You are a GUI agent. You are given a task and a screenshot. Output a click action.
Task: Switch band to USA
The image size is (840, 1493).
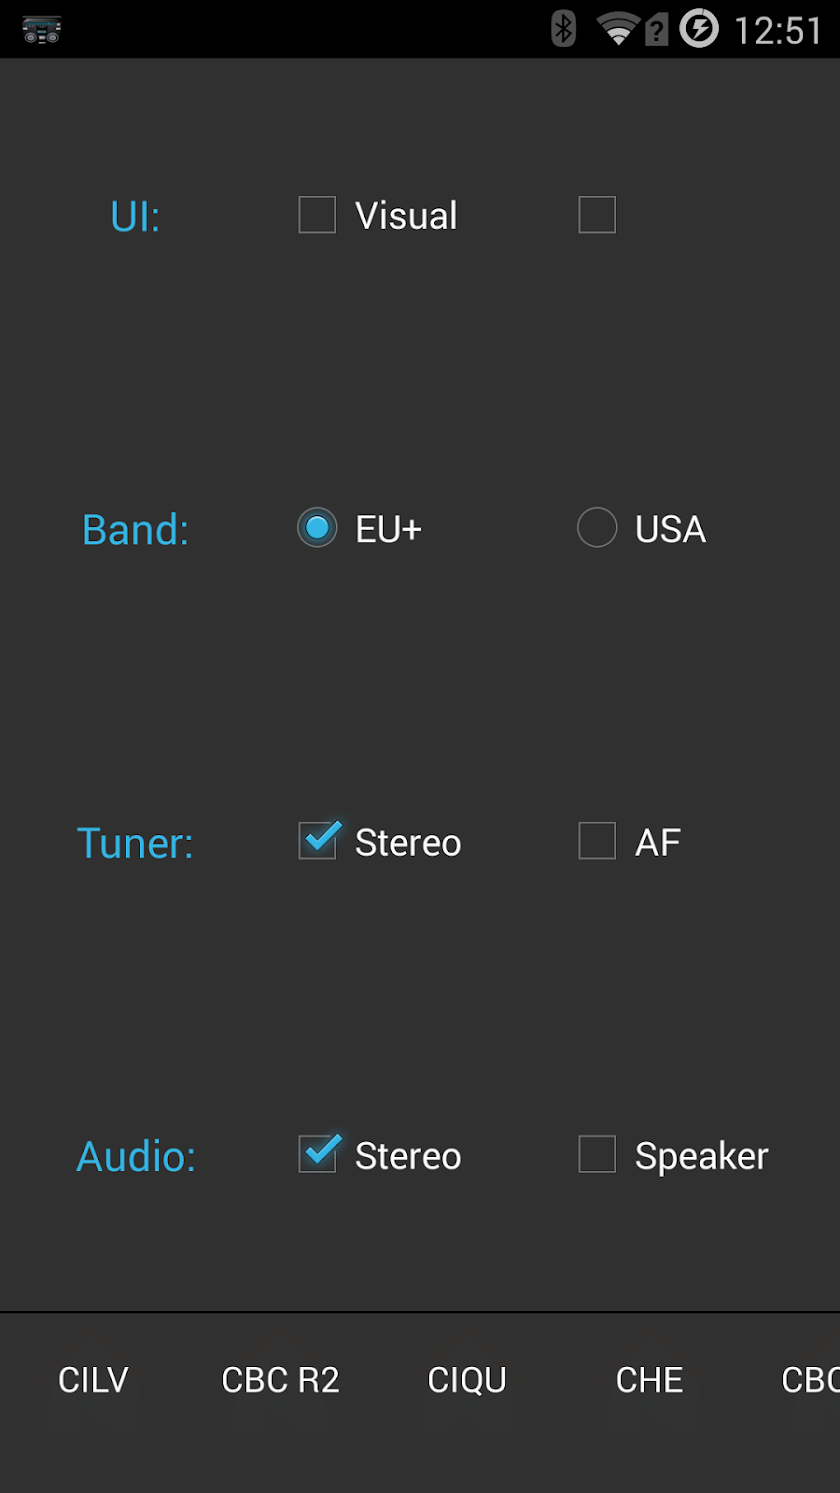[597, 528]
